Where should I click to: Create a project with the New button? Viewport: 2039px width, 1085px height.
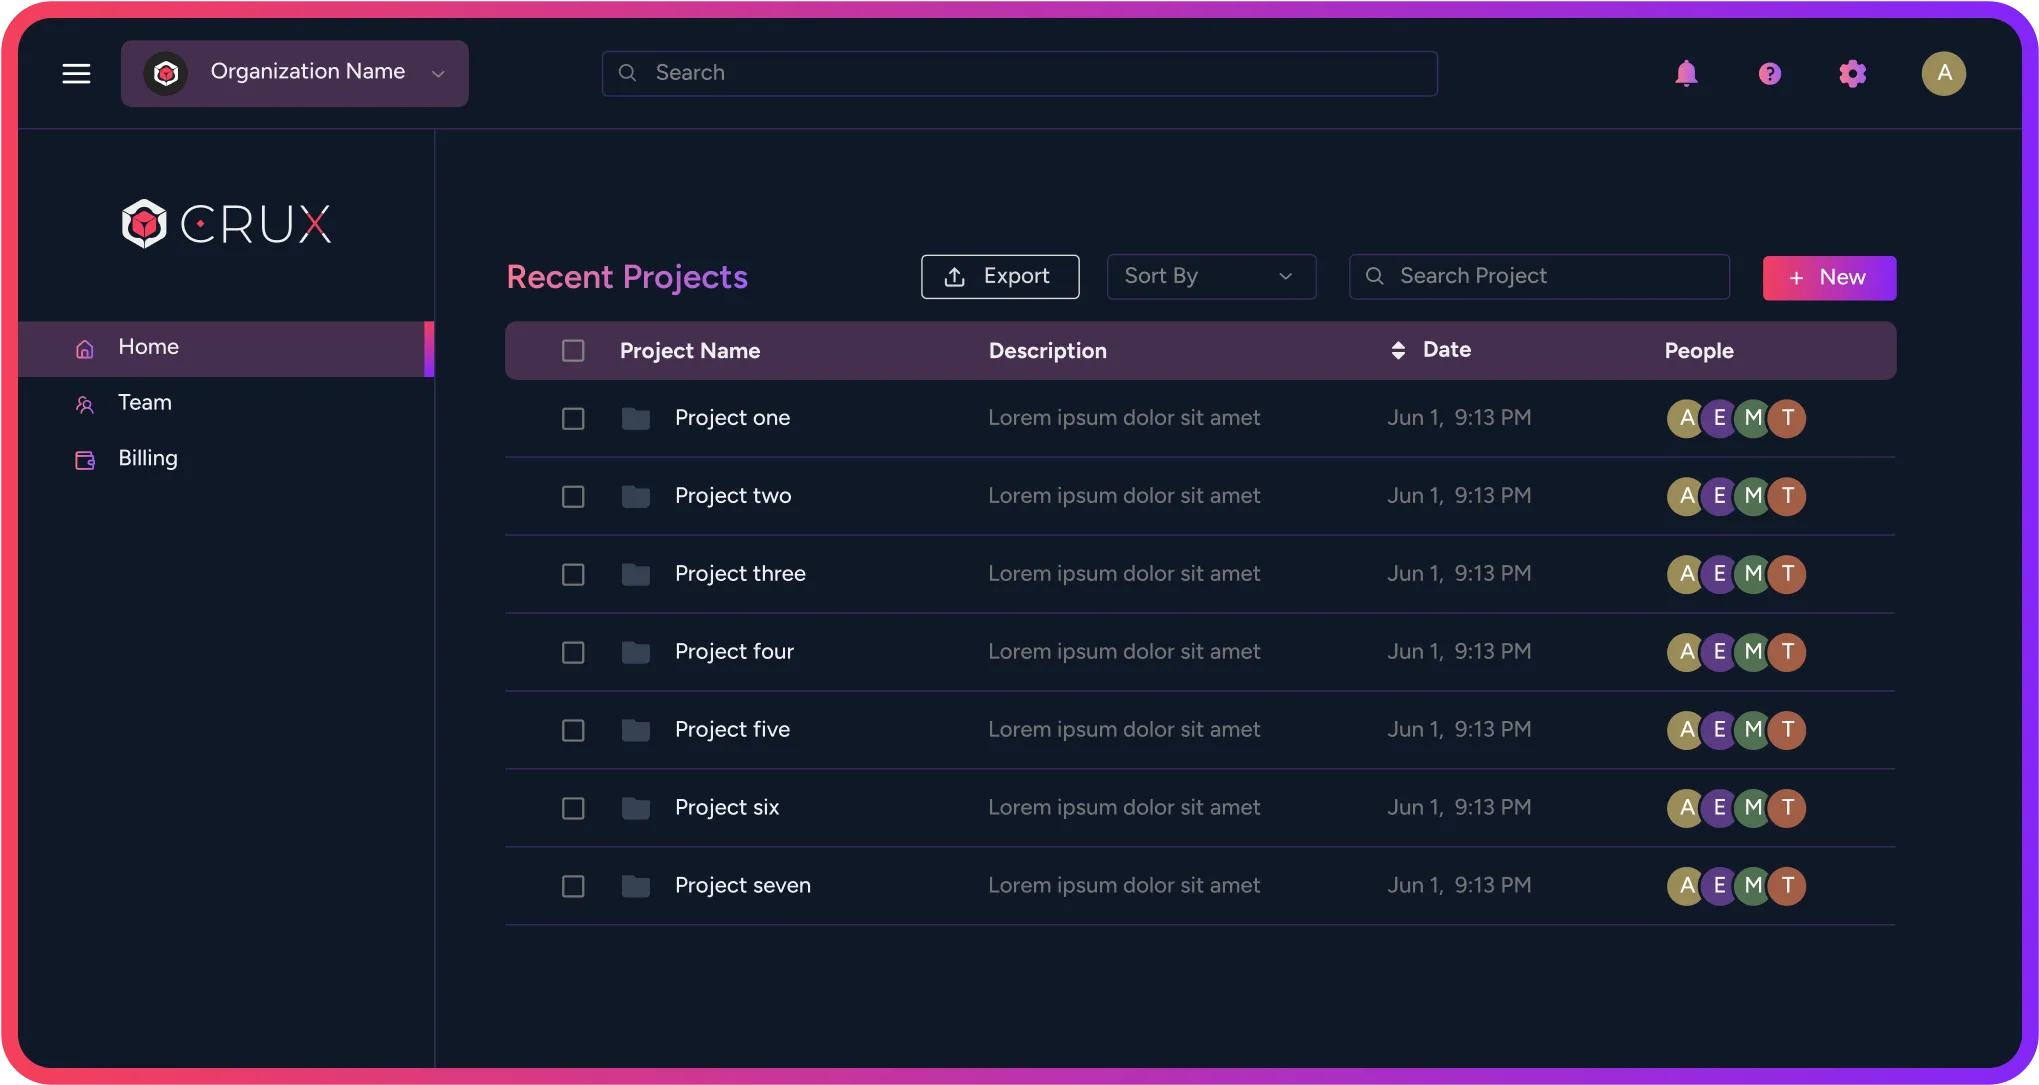(x=1828, y=278)
